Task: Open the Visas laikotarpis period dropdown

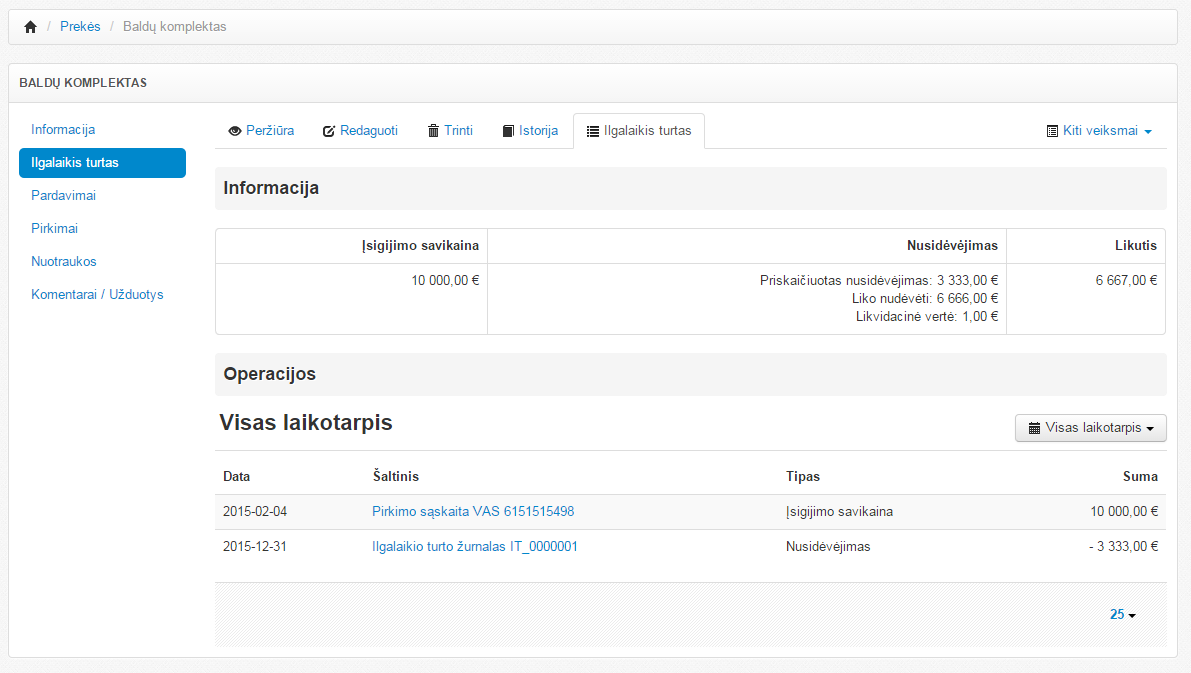Action: [x=1090, y=428]
